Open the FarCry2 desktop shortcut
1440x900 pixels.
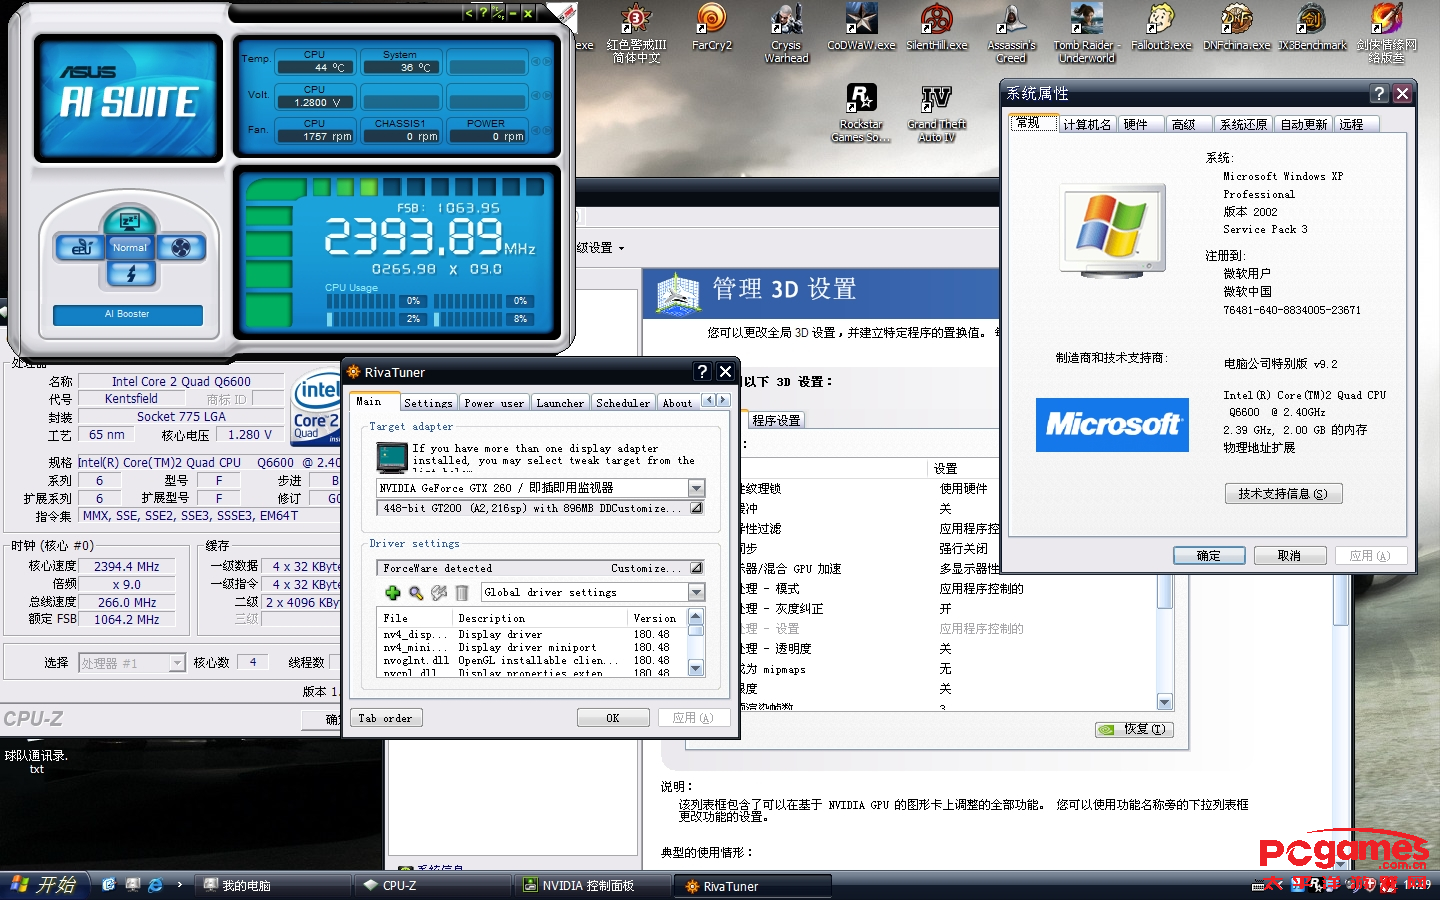712,27
